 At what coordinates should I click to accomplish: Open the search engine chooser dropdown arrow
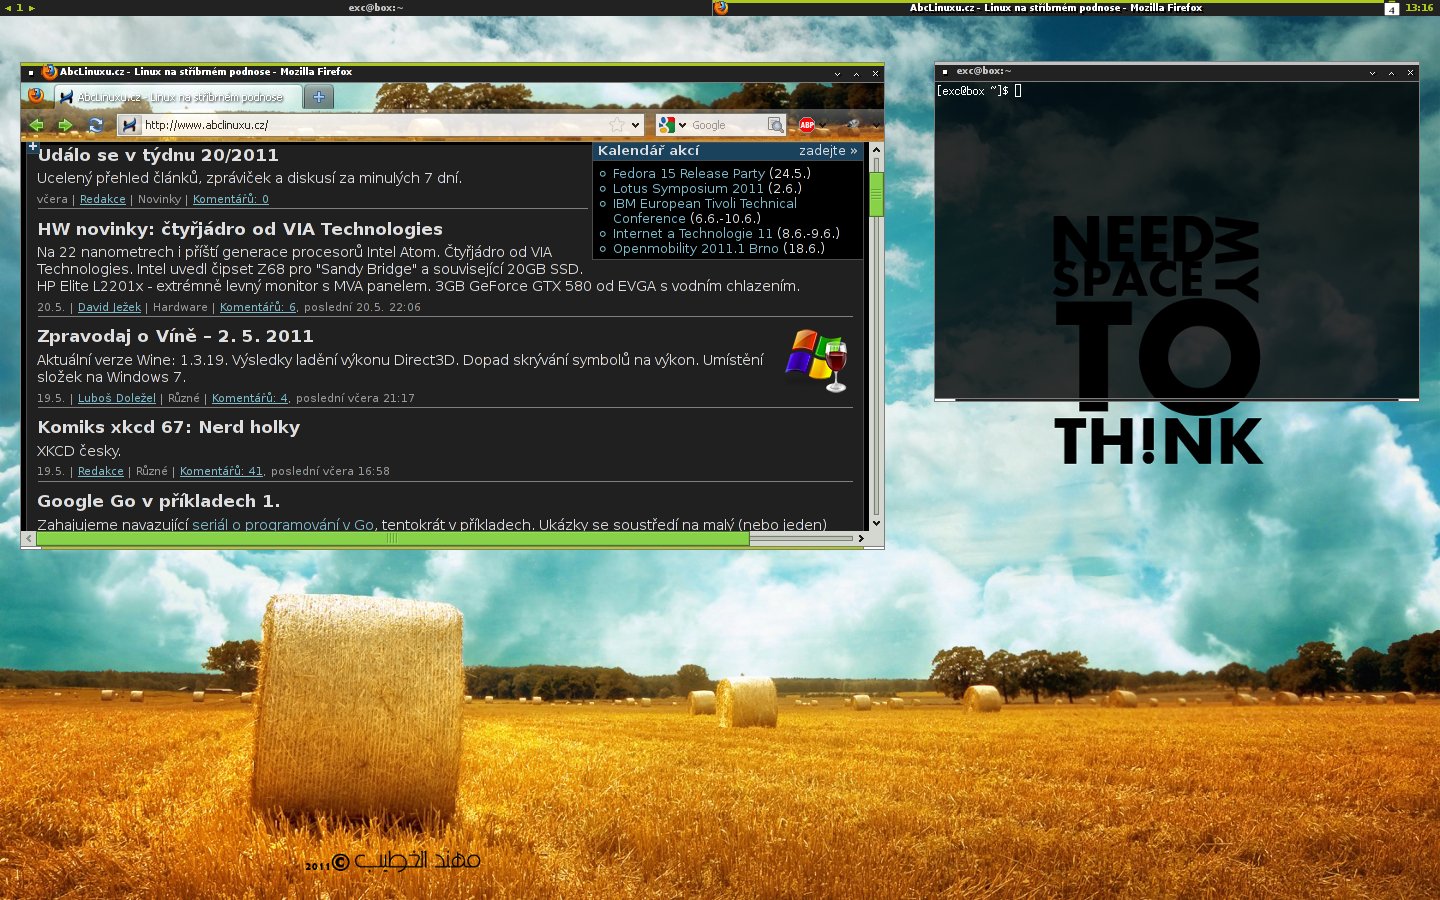click(x=683, y=125)
